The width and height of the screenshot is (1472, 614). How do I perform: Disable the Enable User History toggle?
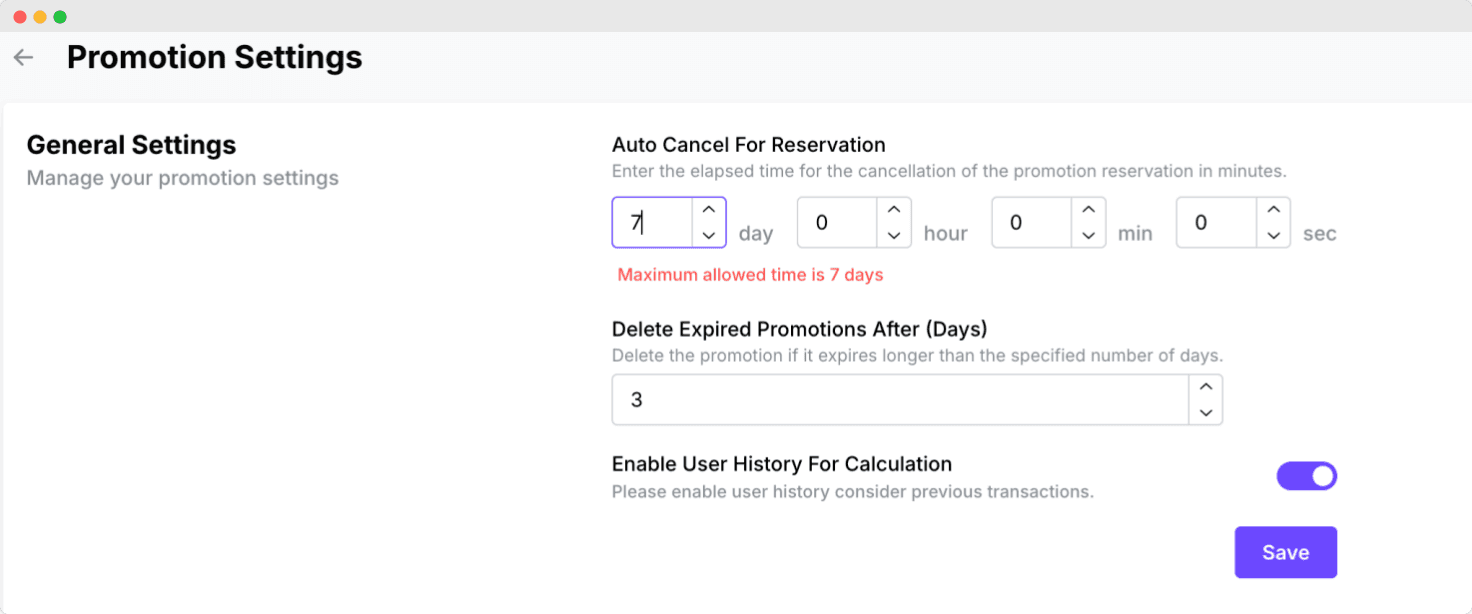1306,476
